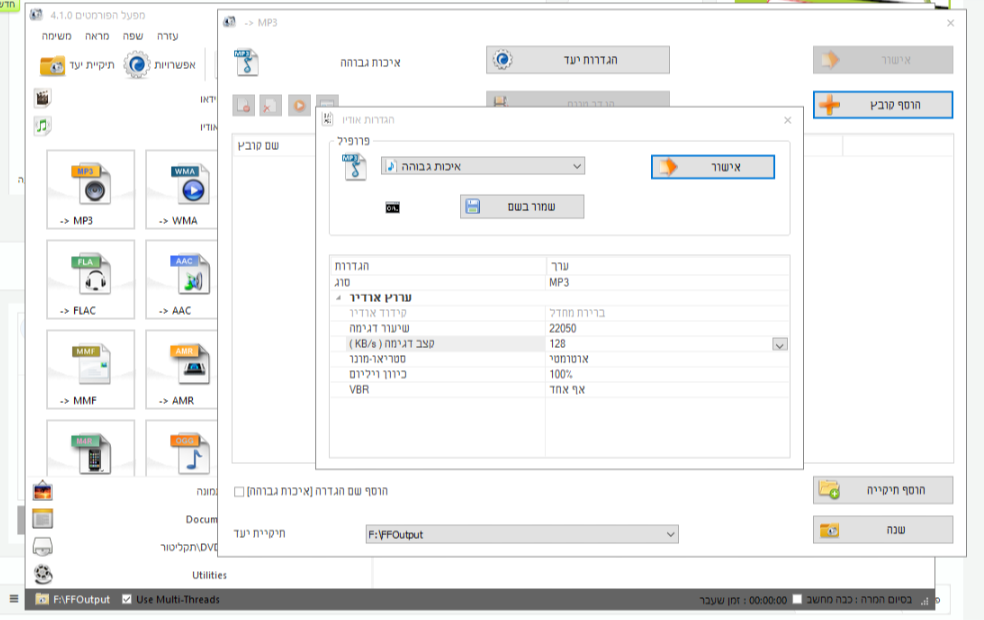
Task: Click the VBR setting row
Action: pyautogui.click(x=559, y=390)
